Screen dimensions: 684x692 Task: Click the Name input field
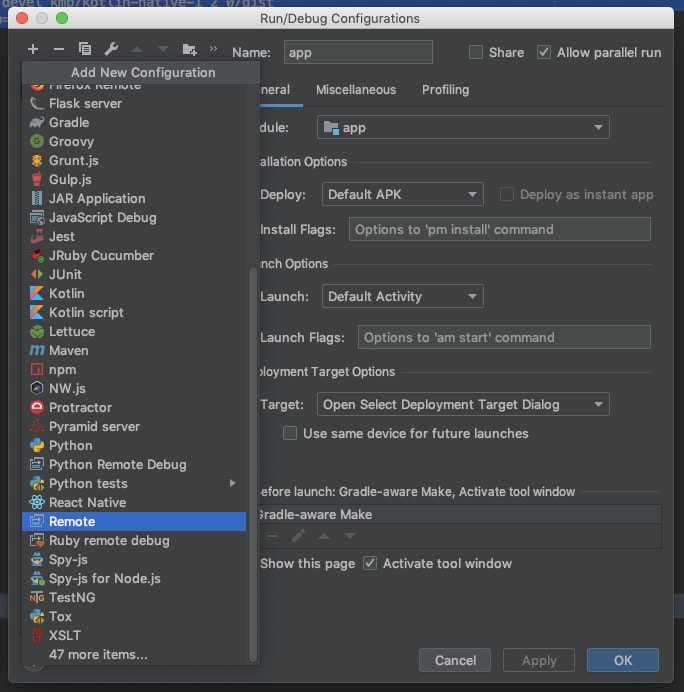coord(358,53)
